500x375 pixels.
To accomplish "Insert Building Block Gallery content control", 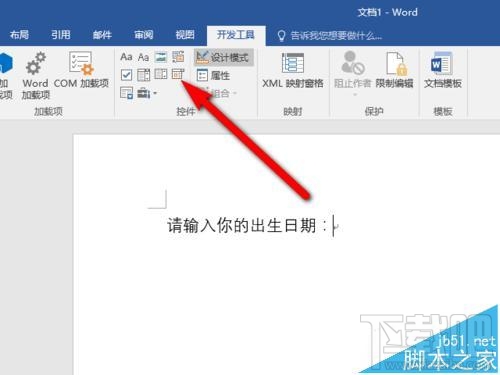I will point(178,57).
